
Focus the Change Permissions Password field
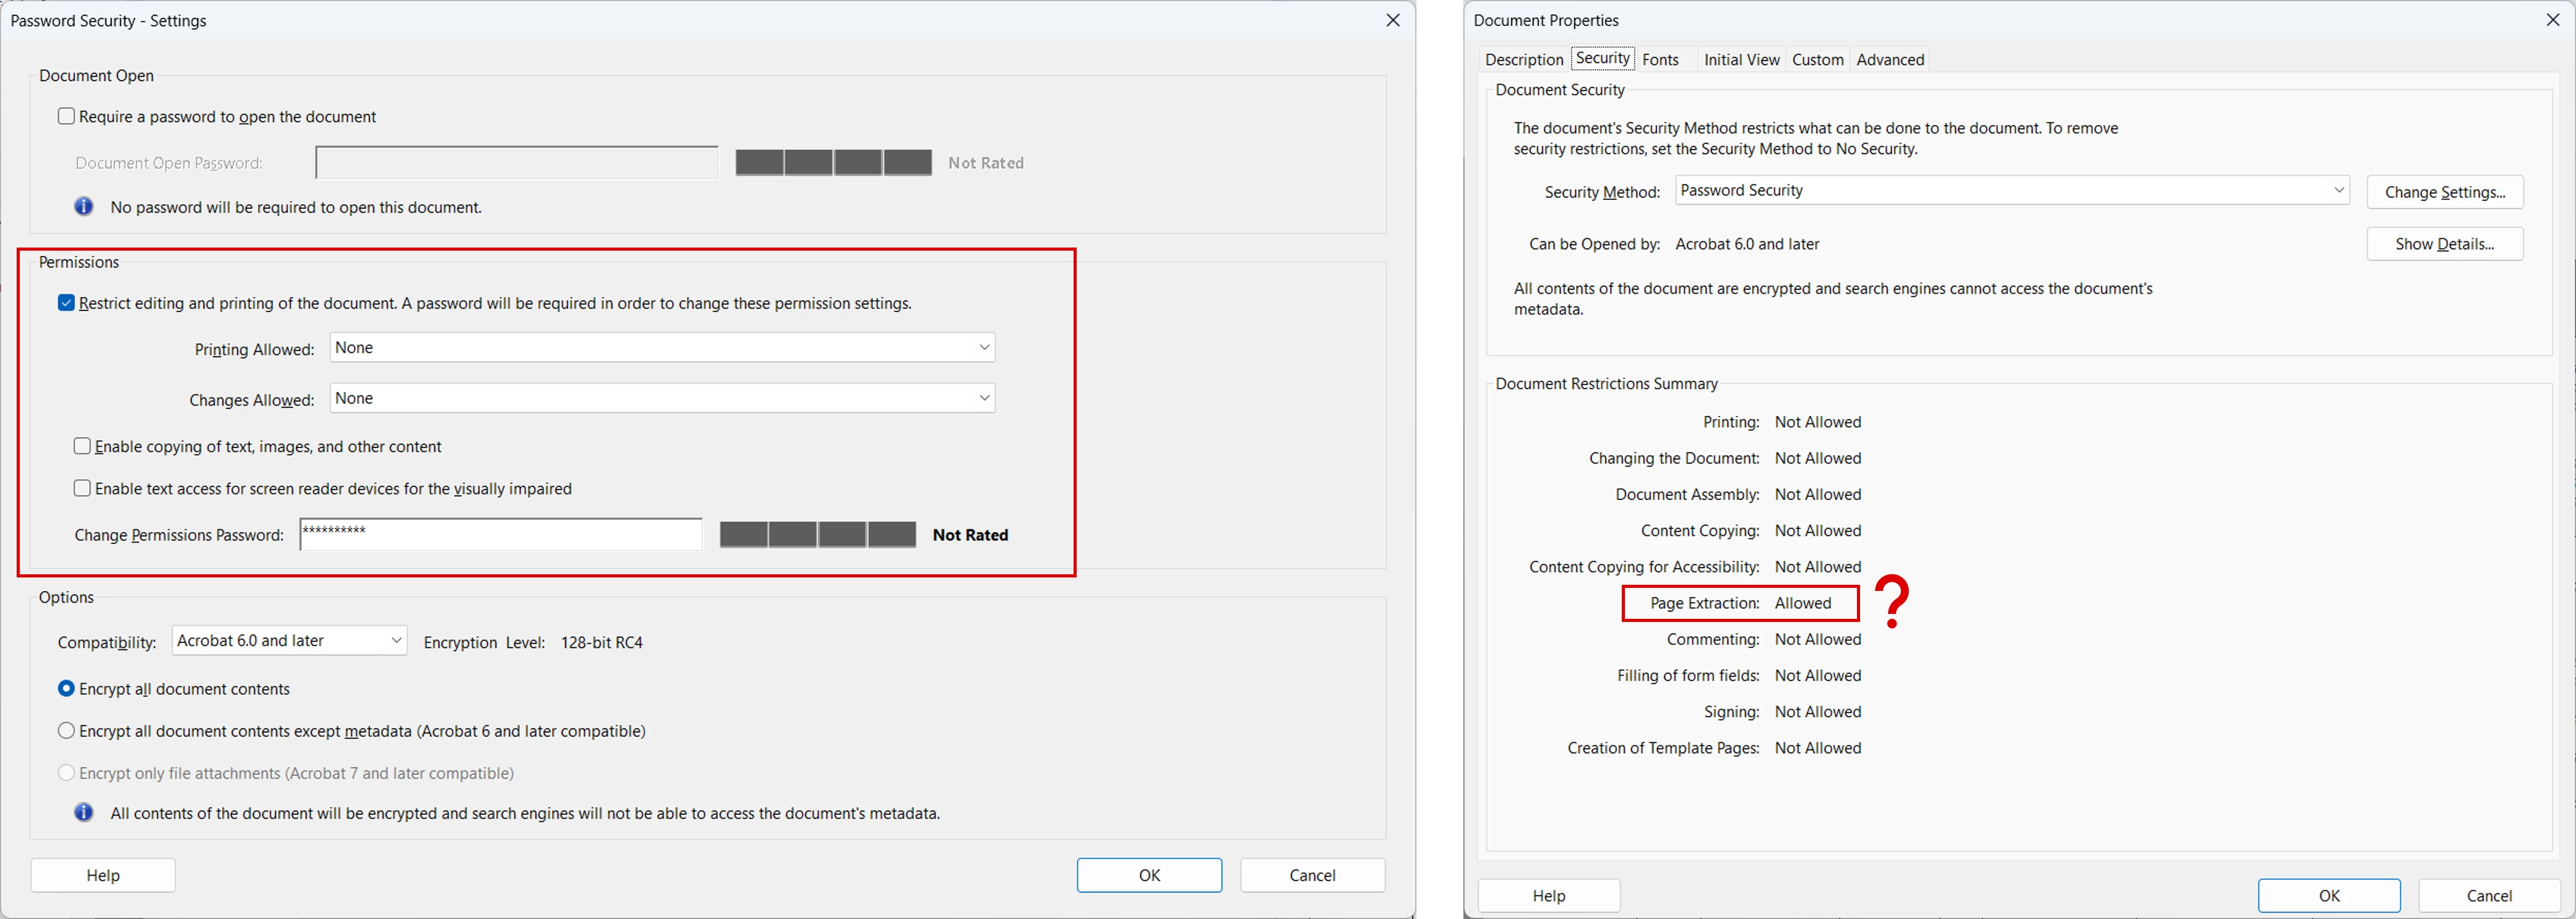click(x=500, y=535)
